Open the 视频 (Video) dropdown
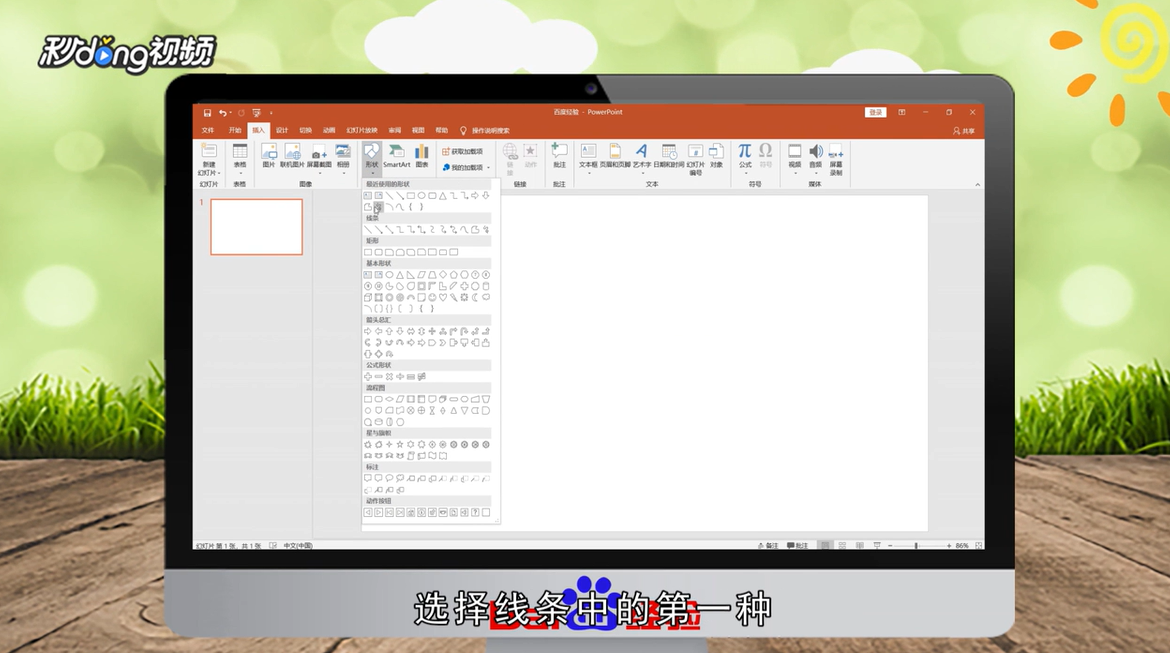 [795, 159]
